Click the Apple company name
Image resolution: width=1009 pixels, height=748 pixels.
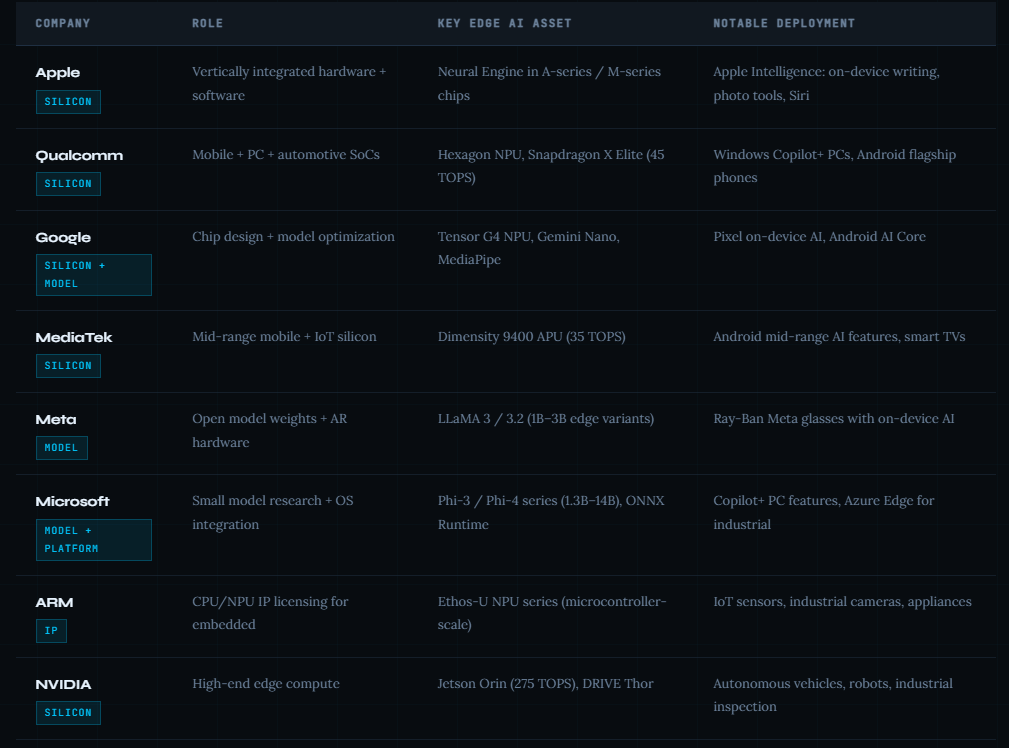pos(58,73)
